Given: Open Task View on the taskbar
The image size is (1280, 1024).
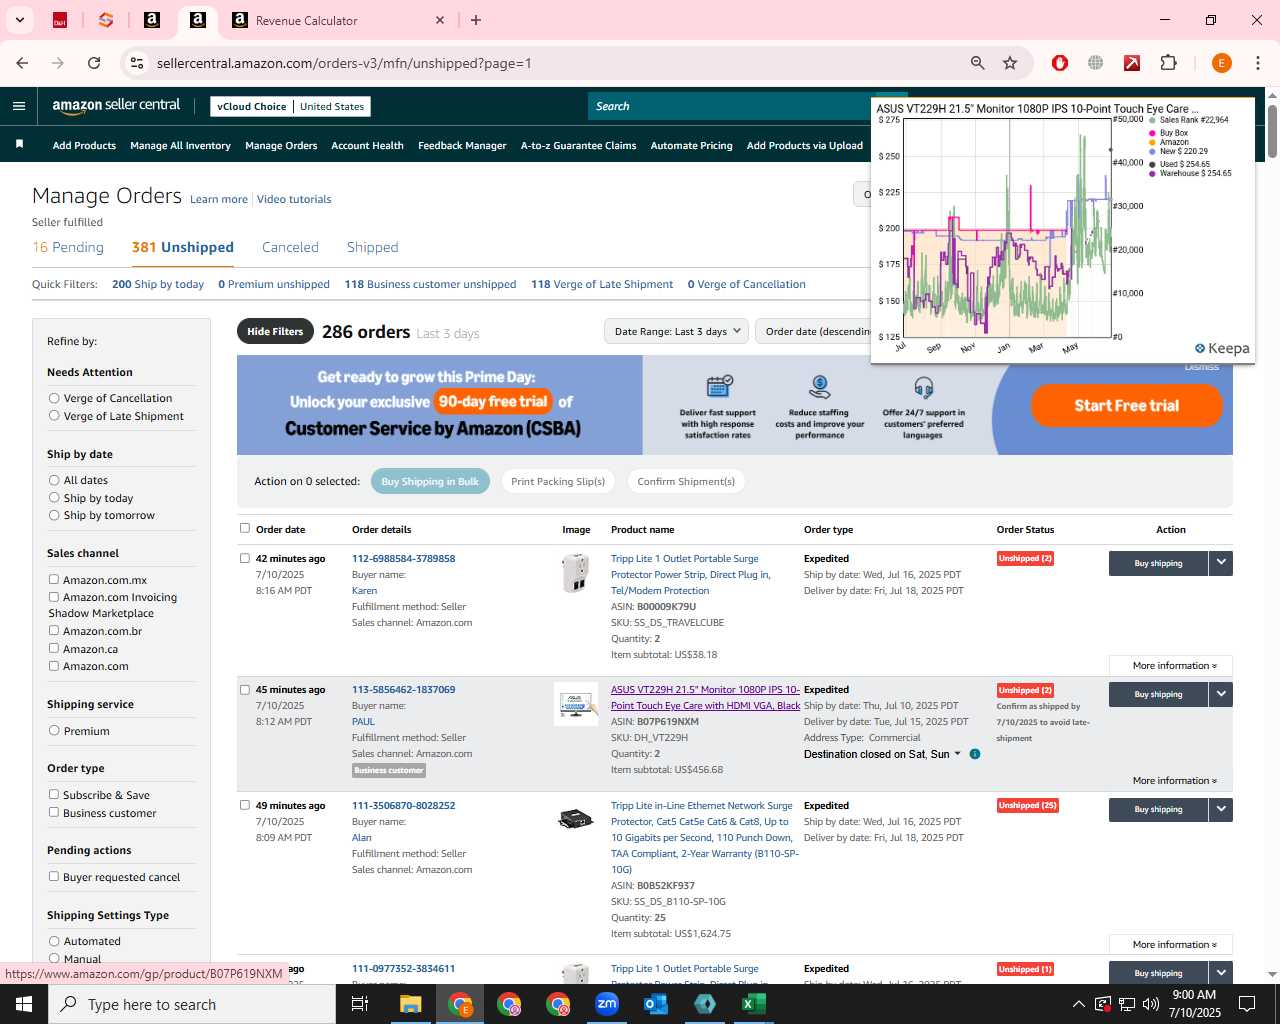Looking at the screenshot, I should 360,1004.
